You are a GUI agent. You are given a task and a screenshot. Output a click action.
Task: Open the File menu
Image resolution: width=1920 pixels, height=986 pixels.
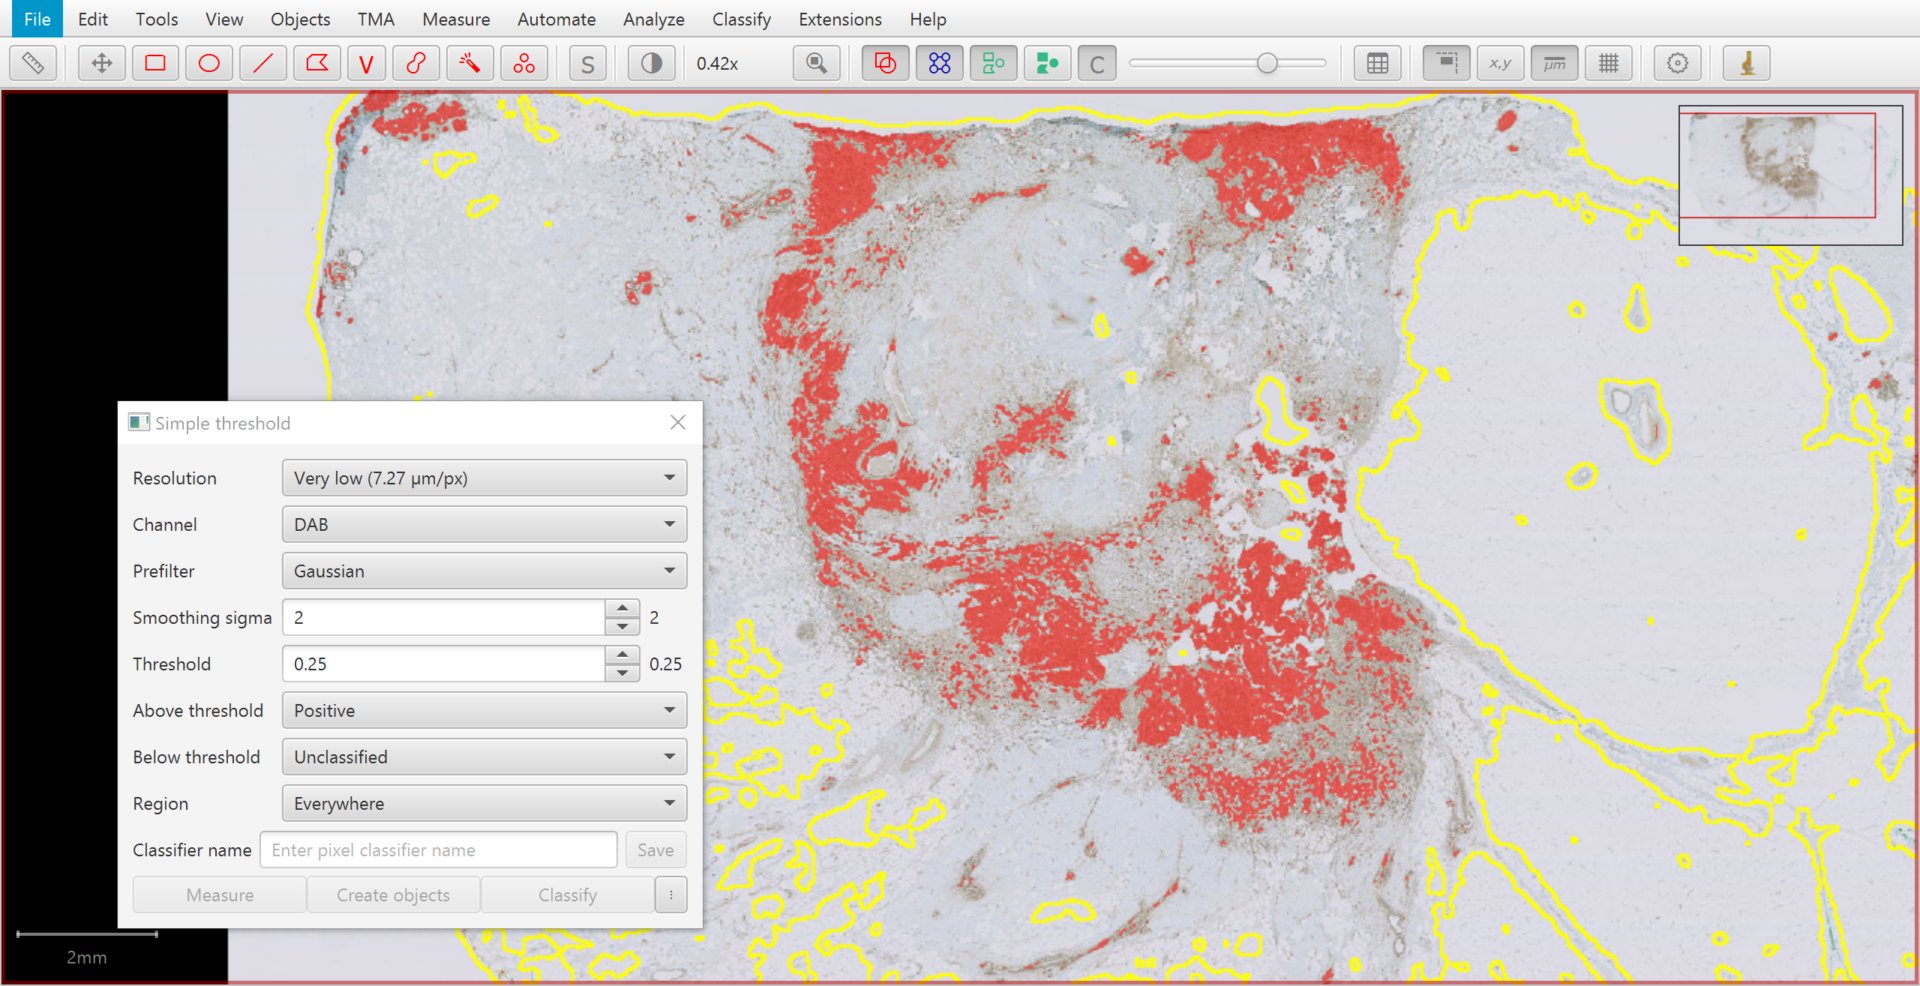pyautogui.click(x=37, y=19)
